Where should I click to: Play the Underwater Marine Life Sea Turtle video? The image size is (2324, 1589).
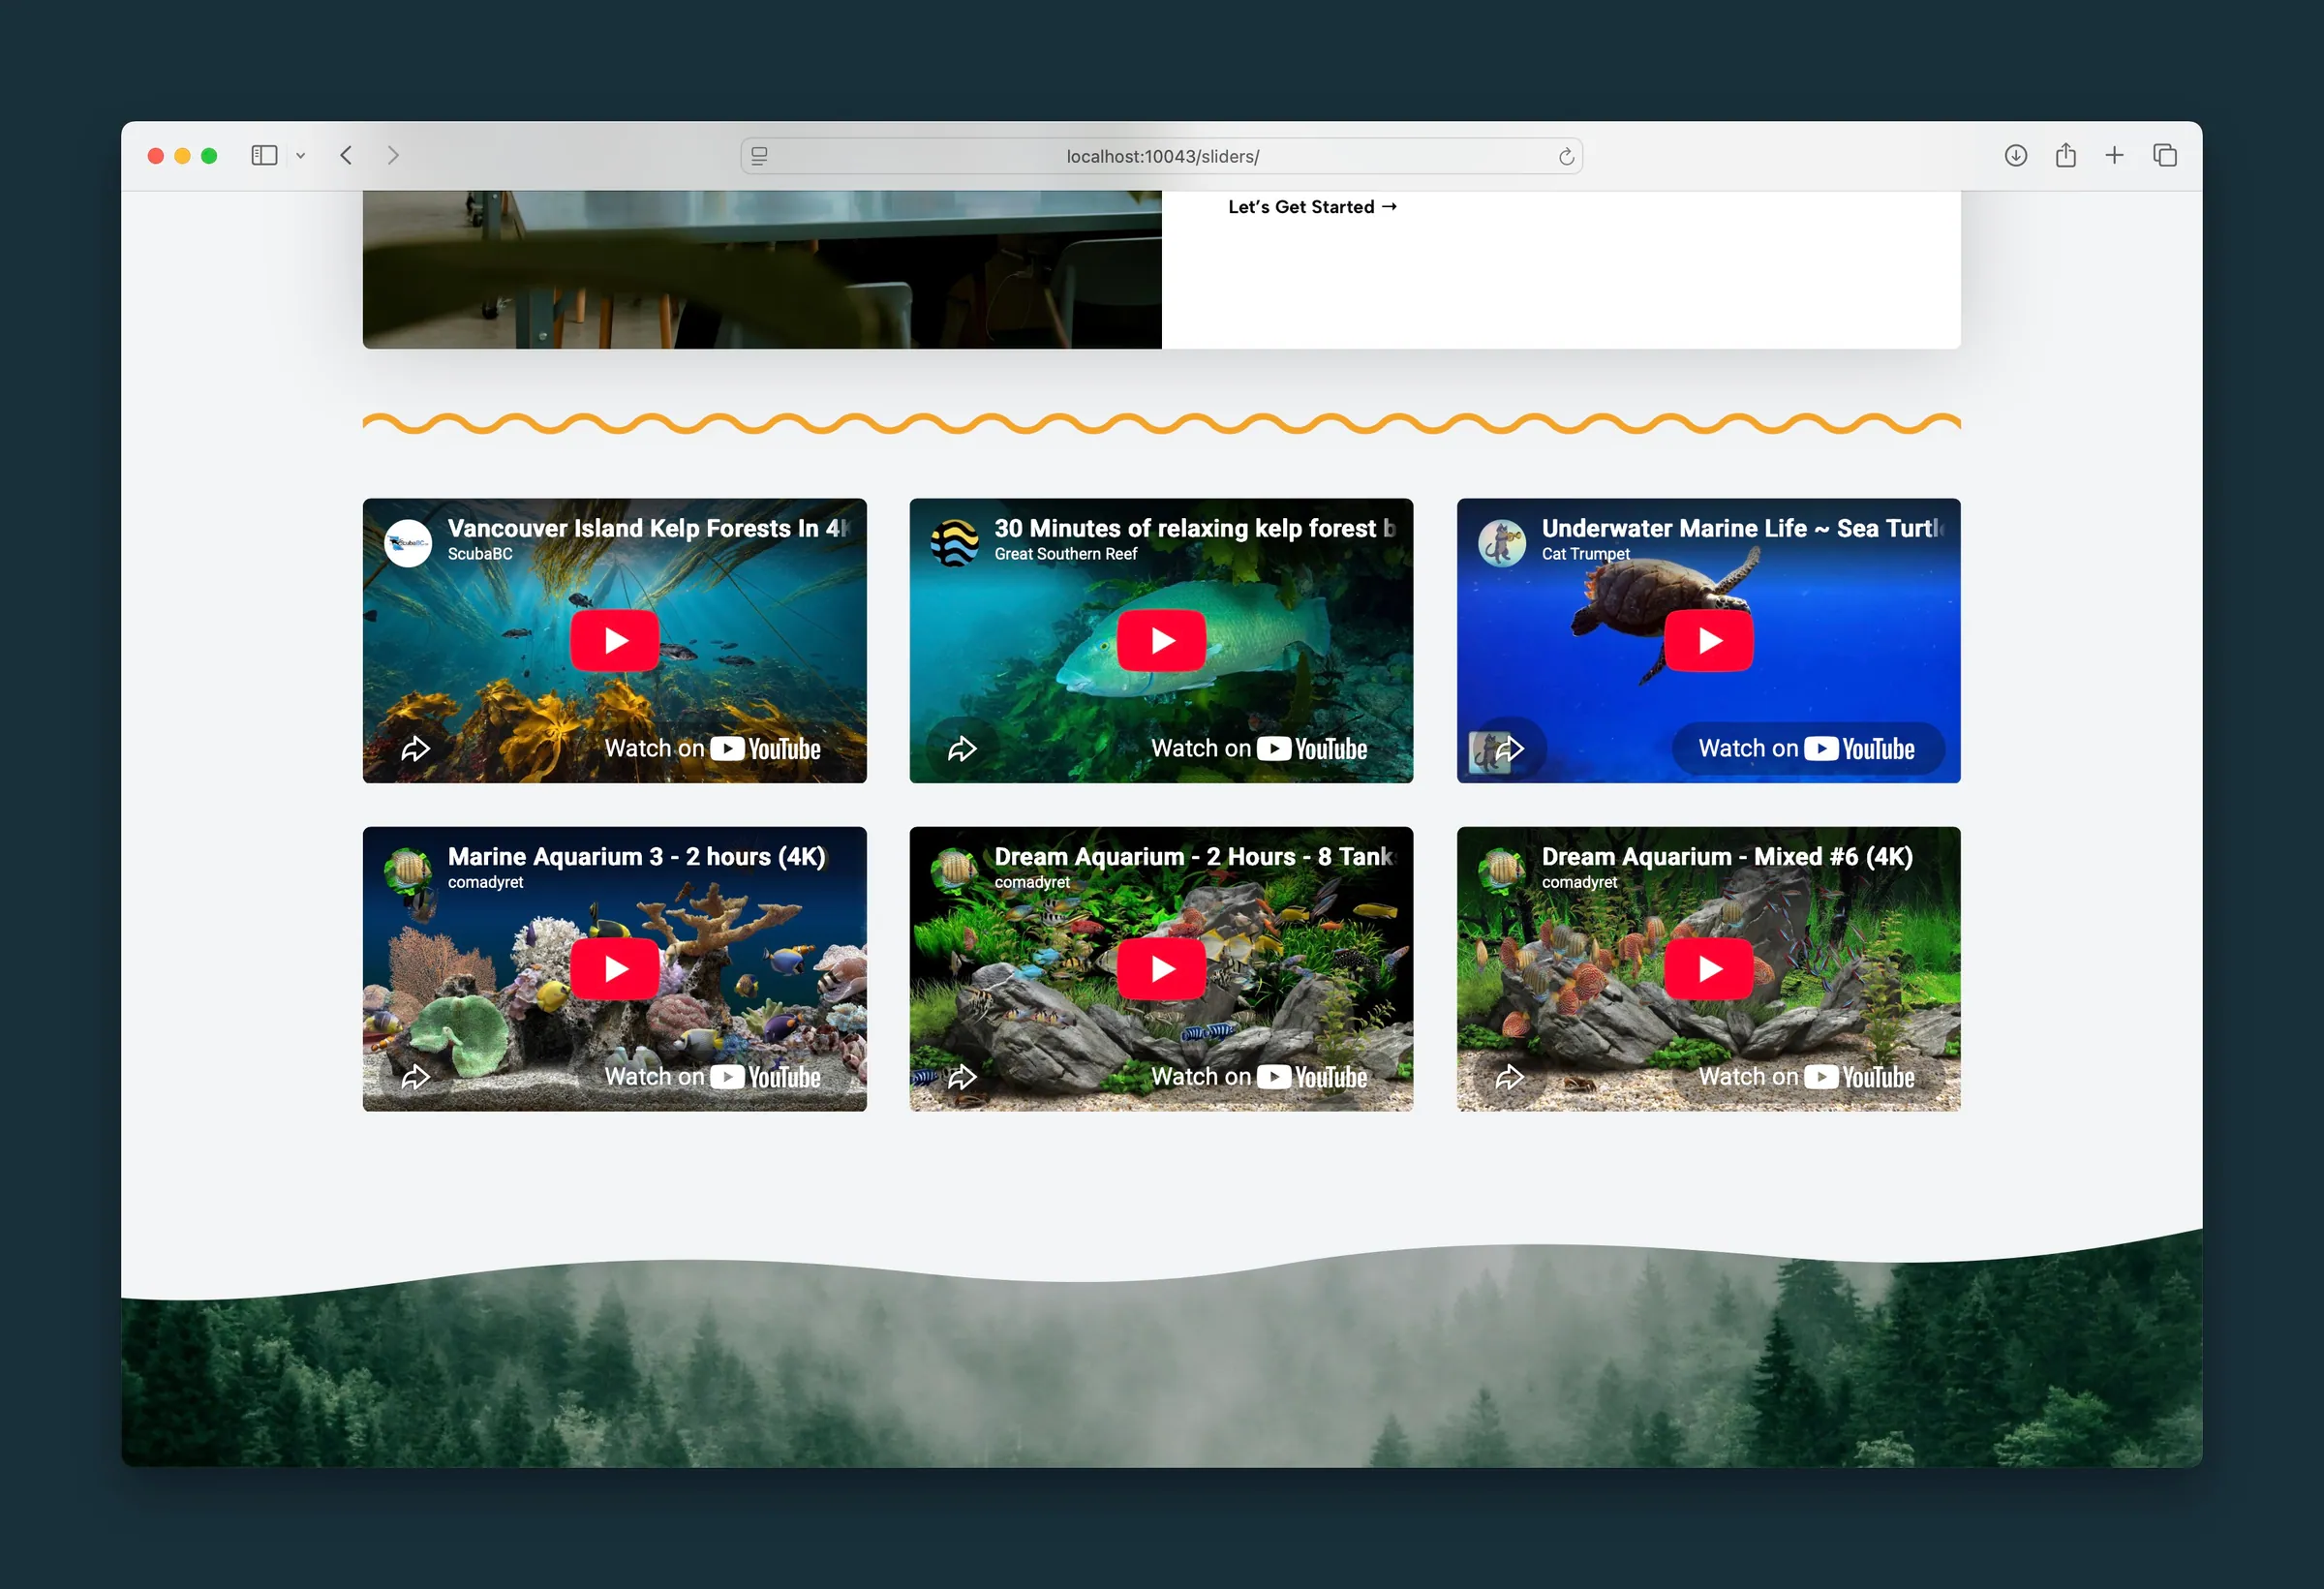[x=1708, y=640]
